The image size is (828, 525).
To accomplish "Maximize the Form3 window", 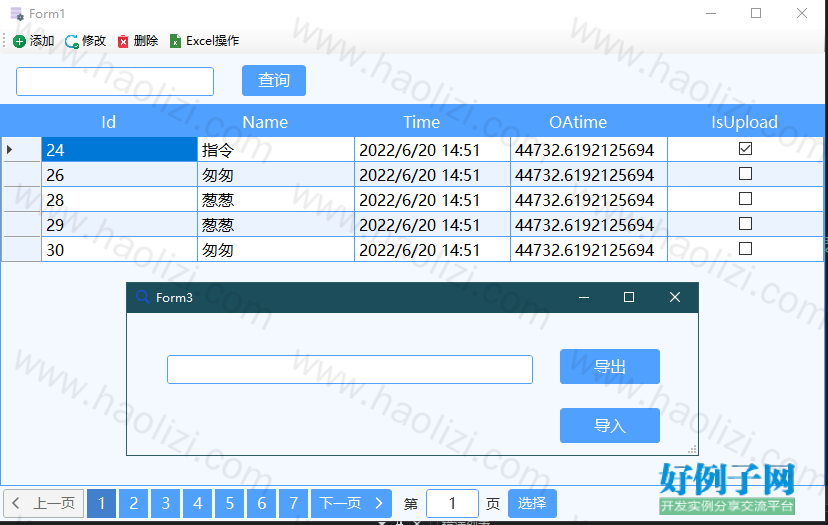I will pyautogui.click(x=628, y=297).
